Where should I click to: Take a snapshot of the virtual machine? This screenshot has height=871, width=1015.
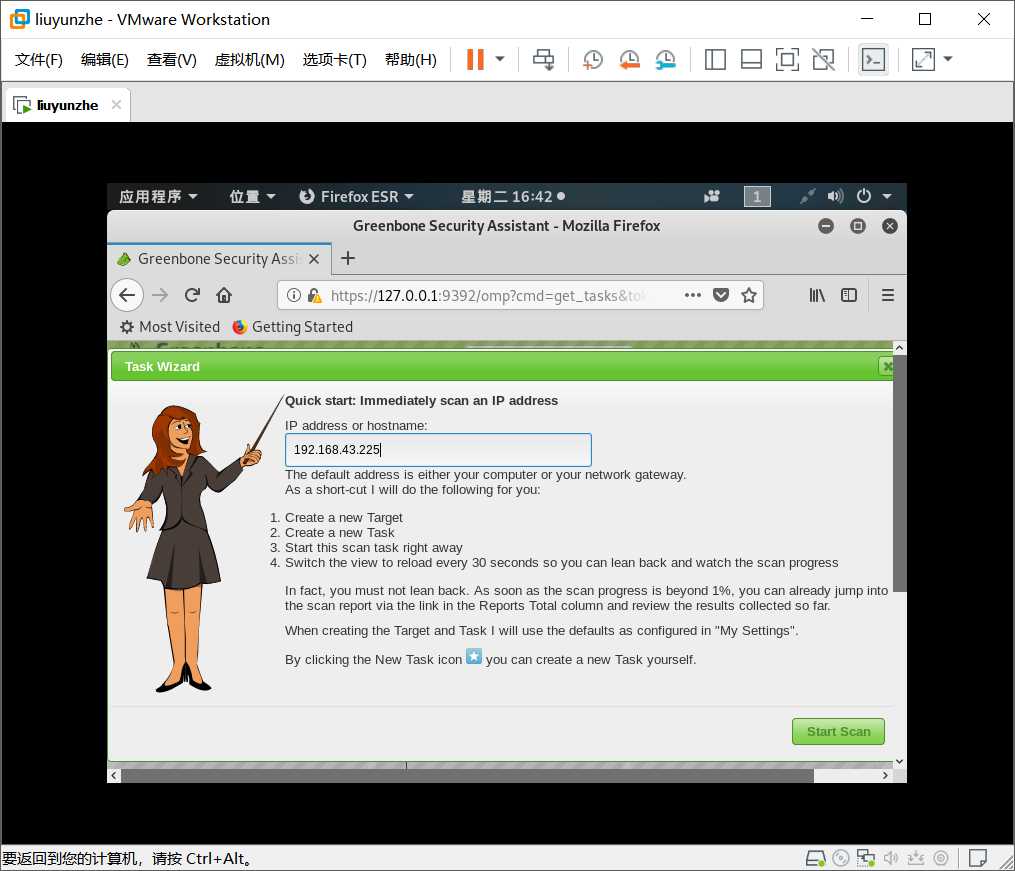pyautogui.click(x=592, y=60)
